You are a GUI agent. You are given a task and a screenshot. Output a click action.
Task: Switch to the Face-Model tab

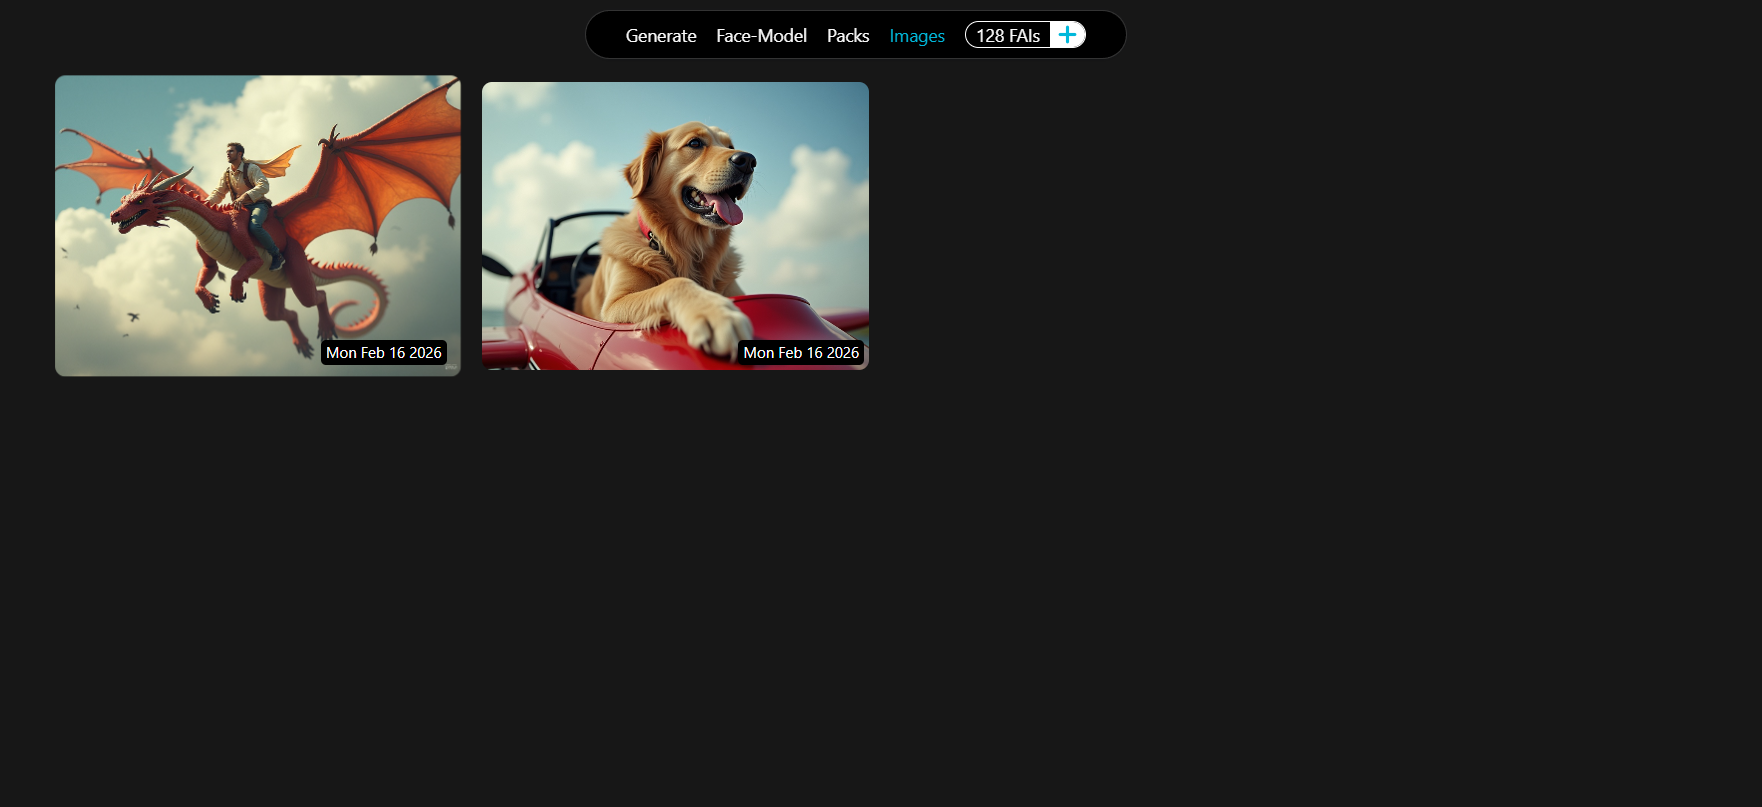coord(761,36)
